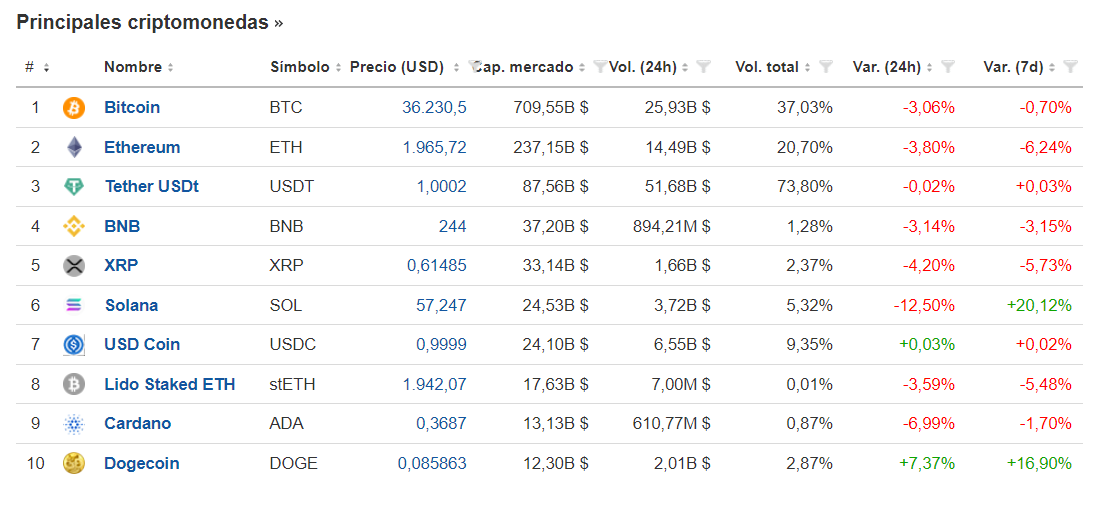Click the XRP logo icon
1102x508 pixels.
tap(74, 266)
